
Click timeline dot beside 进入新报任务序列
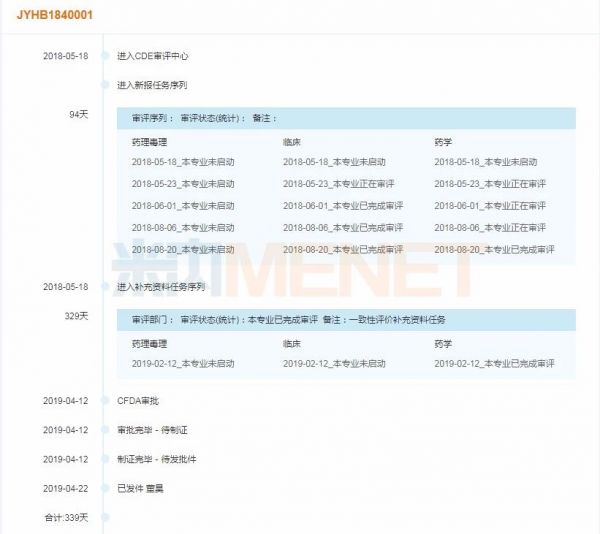coord(104,84)
